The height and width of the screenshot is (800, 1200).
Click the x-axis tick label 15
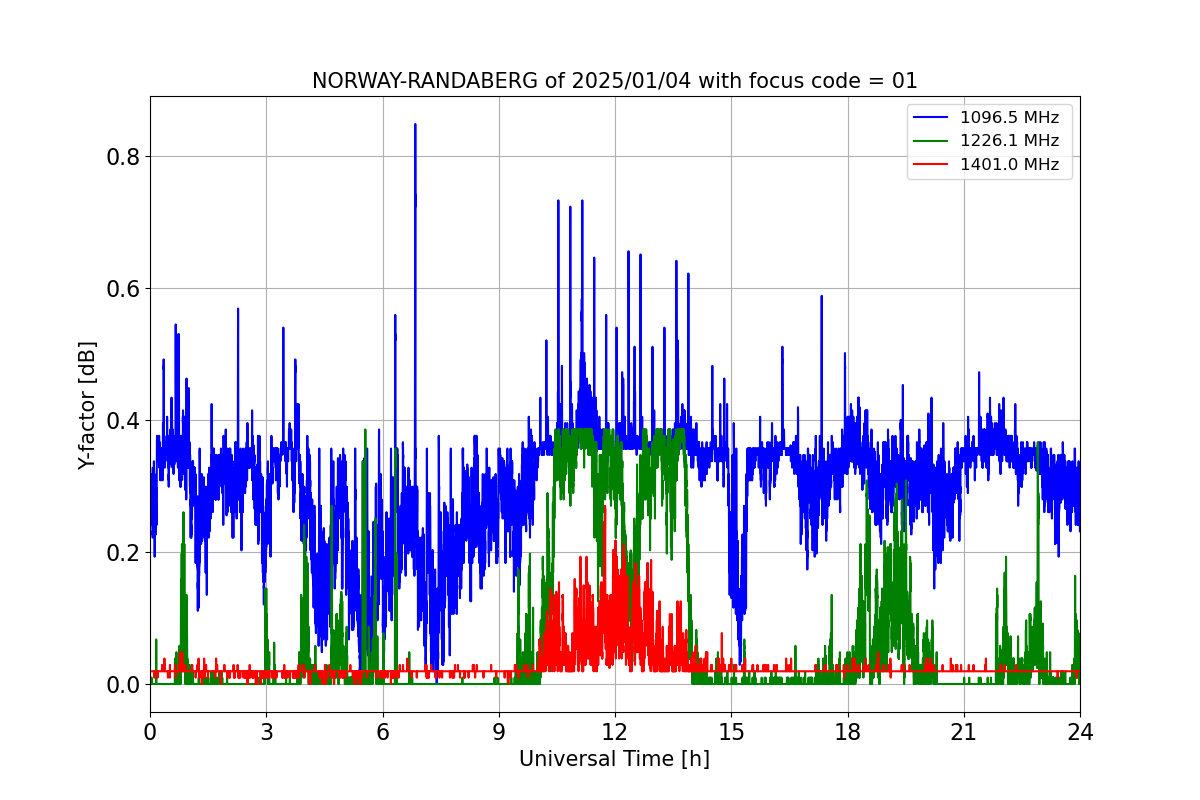(731, 732)
